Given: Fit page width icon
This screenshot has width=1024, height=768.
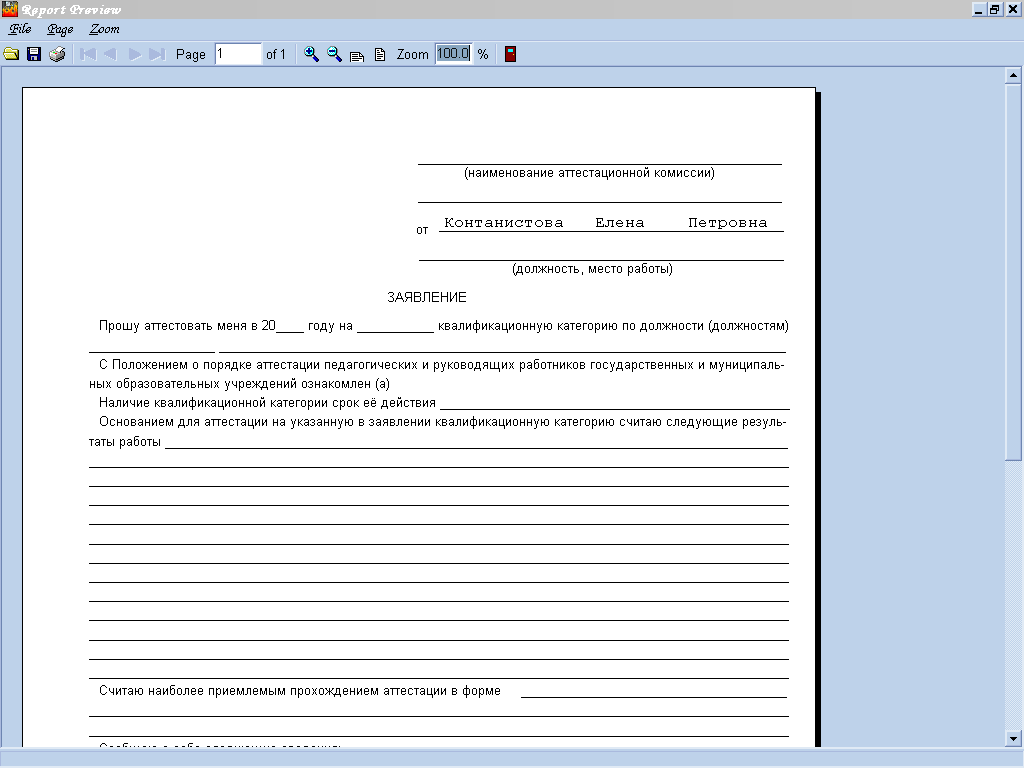Looking at the screenshot, I should pyautogui.click(x=357, y=56).
